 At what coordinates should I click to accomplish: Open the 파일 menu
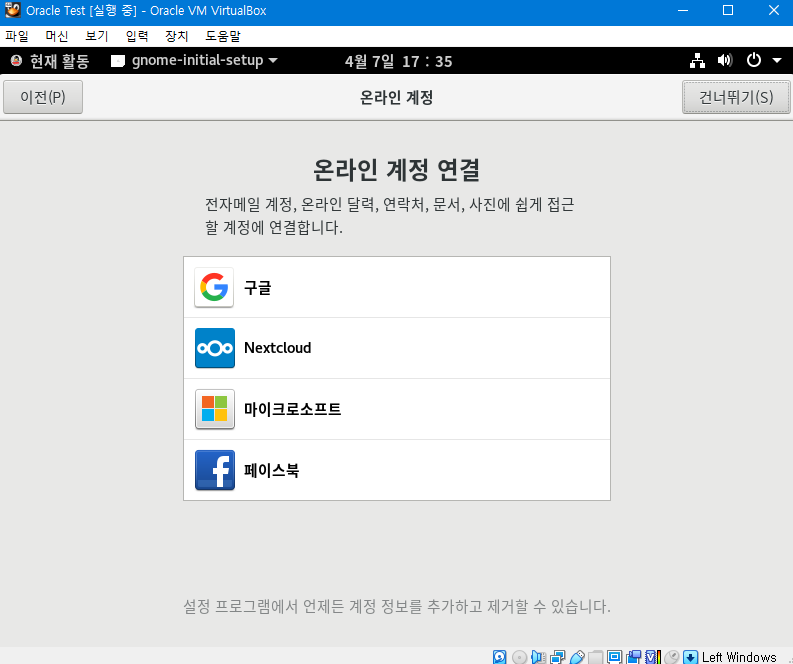(x=17, y=36)
